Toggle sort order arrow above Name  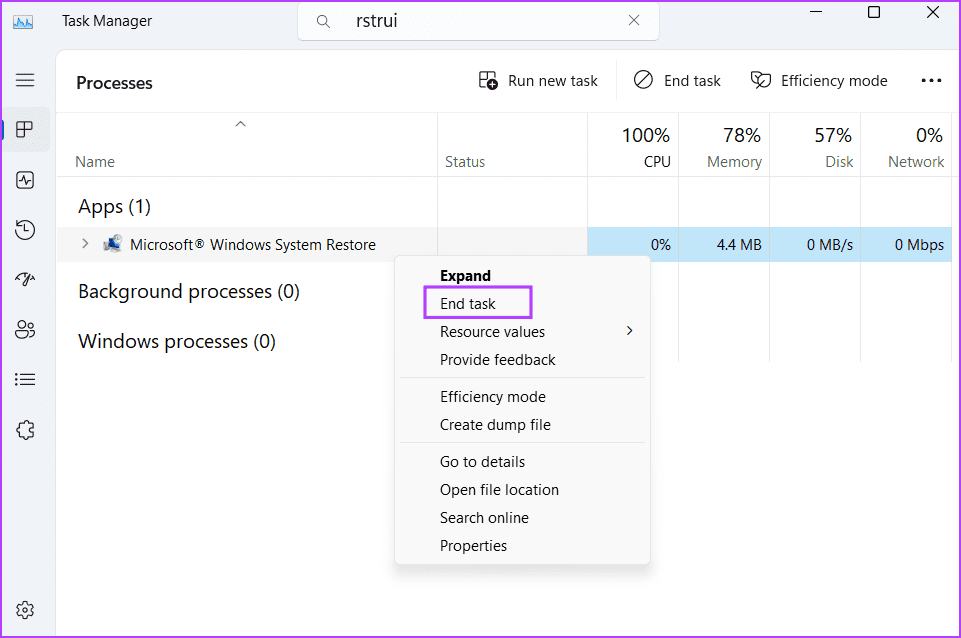(x=240, y=124)
